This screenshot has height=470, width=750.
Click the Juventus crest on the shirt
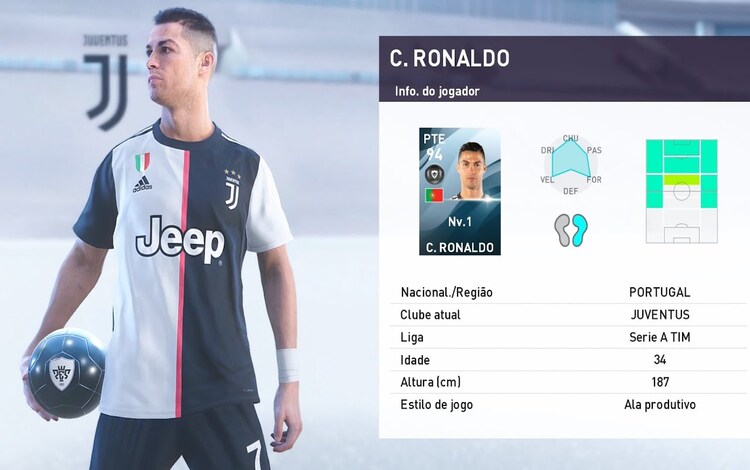[x=232, y=189]
